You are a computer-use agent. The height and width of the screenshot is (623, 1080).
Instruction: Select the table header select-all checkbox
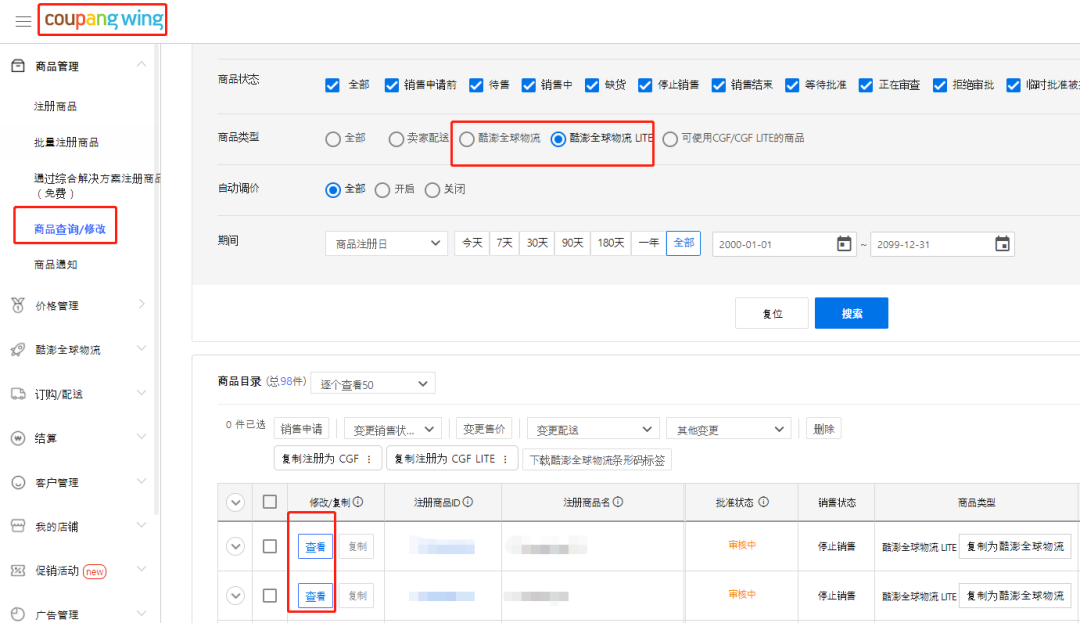click(270, 502)
